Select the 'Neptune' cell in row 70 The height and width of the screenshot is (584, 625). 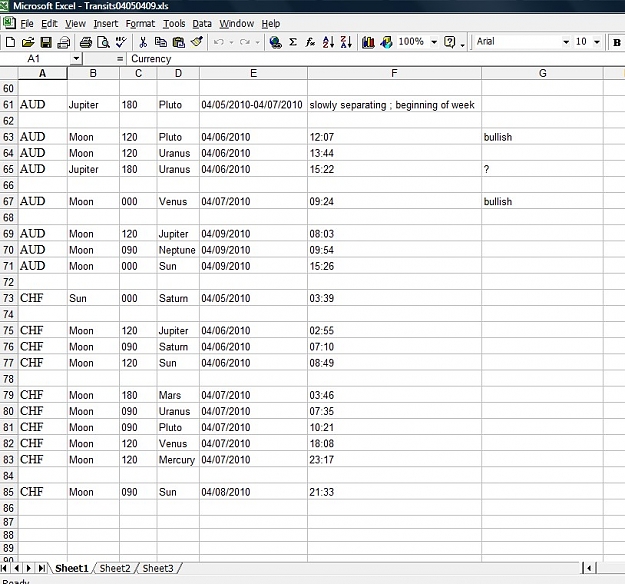tap(178, 250)
